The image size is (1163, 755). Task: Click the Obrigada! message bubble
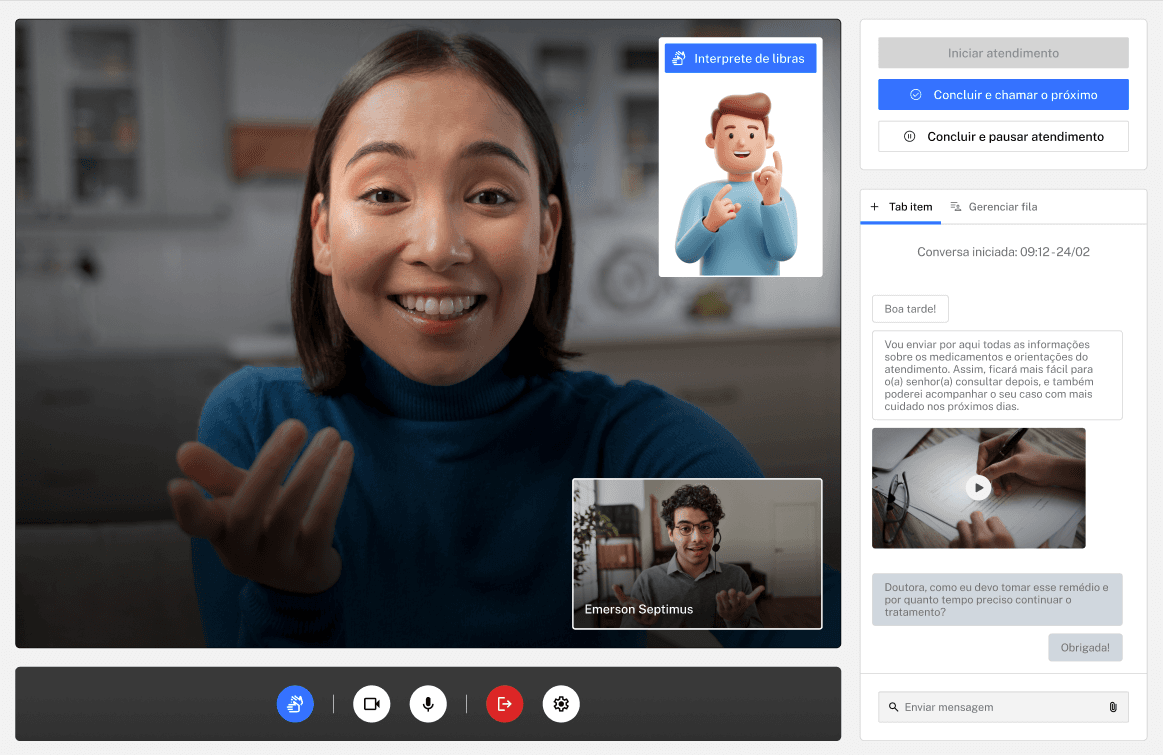tap(1085, 647)
